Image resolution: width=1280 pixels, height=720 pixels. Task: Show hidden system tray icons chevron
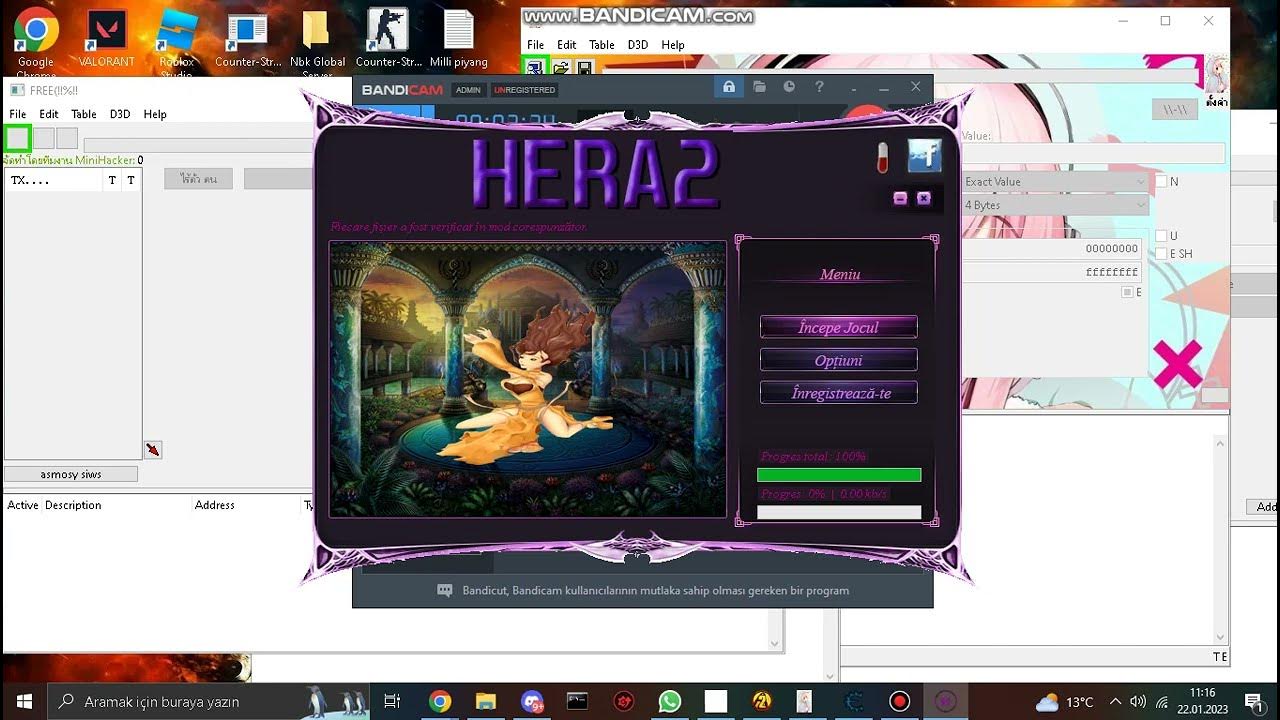[x=1115, y=702]
